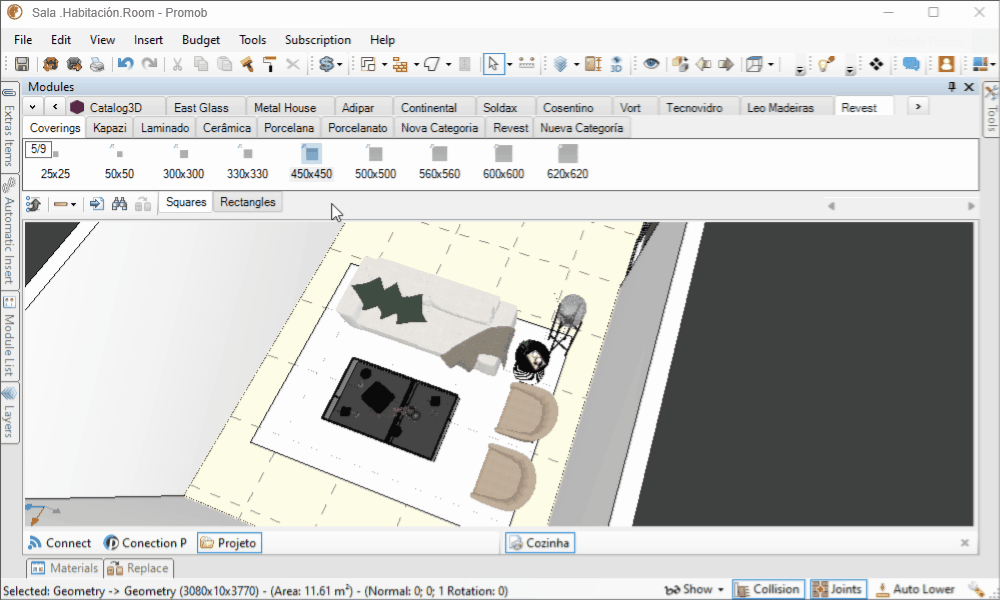This screenshot has height=600, width=1000.
Task: Open the Insert menu
Action: coord(148,40)
